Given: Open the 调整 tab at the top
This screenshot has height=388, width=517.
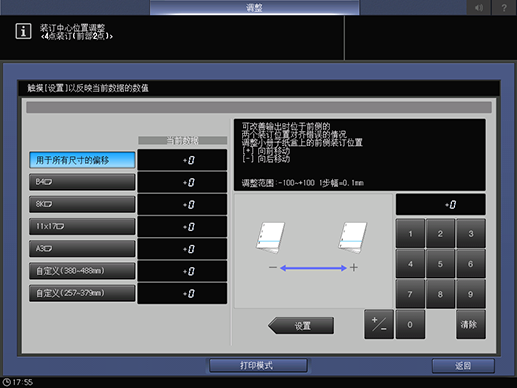Looking at the screenshot, I should click(254, 7).
